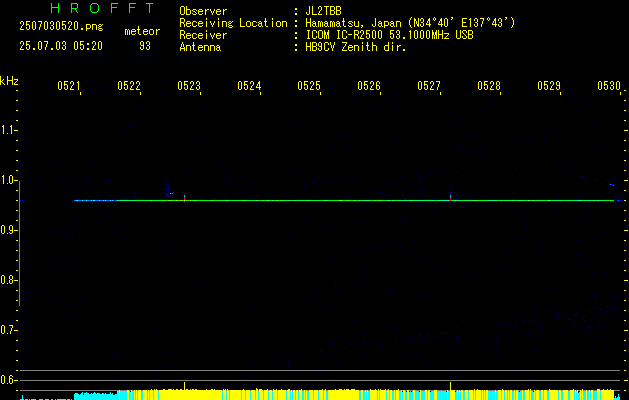
Task: Click the callsign JL2TBB
Action: point(323,11)
